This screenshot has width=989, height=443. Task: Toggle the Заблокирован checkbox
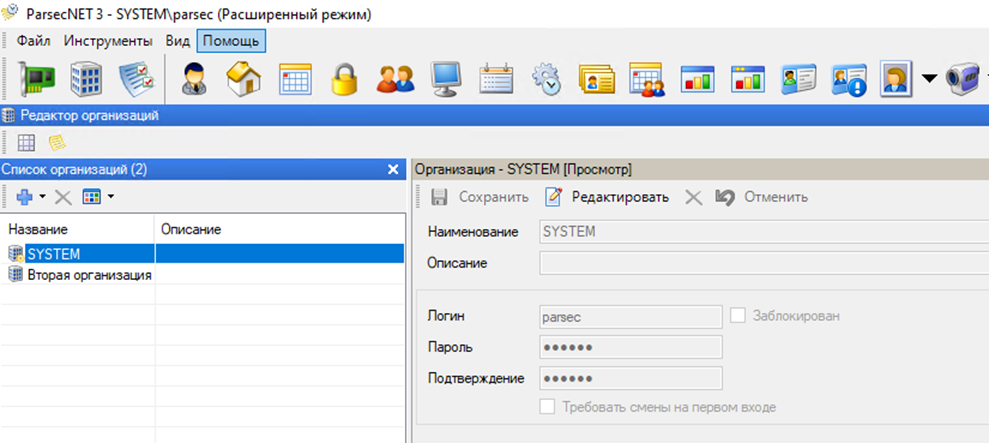point(739,316)
